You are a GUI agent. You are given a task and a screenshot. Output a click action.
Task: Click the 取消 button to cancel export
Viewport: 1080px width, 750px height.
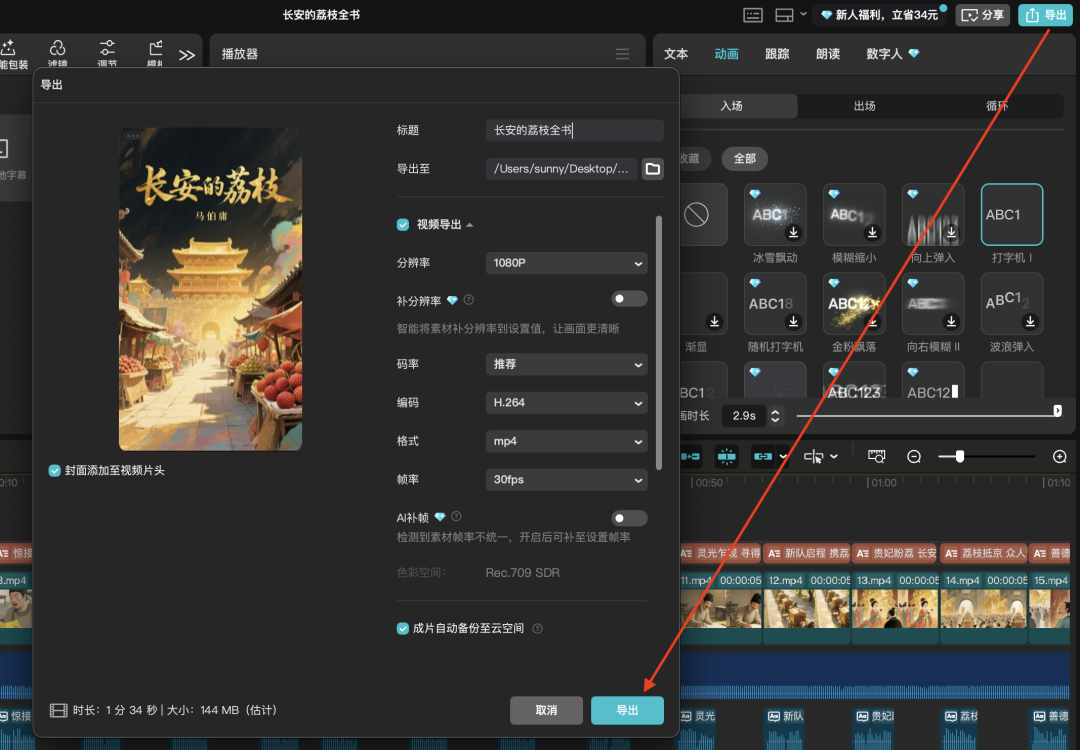546,710
